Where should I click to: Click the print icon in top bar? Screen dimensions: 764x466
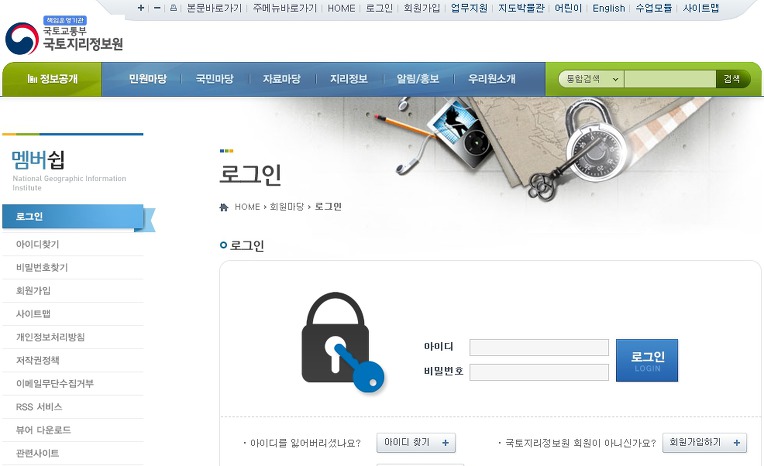173,8
